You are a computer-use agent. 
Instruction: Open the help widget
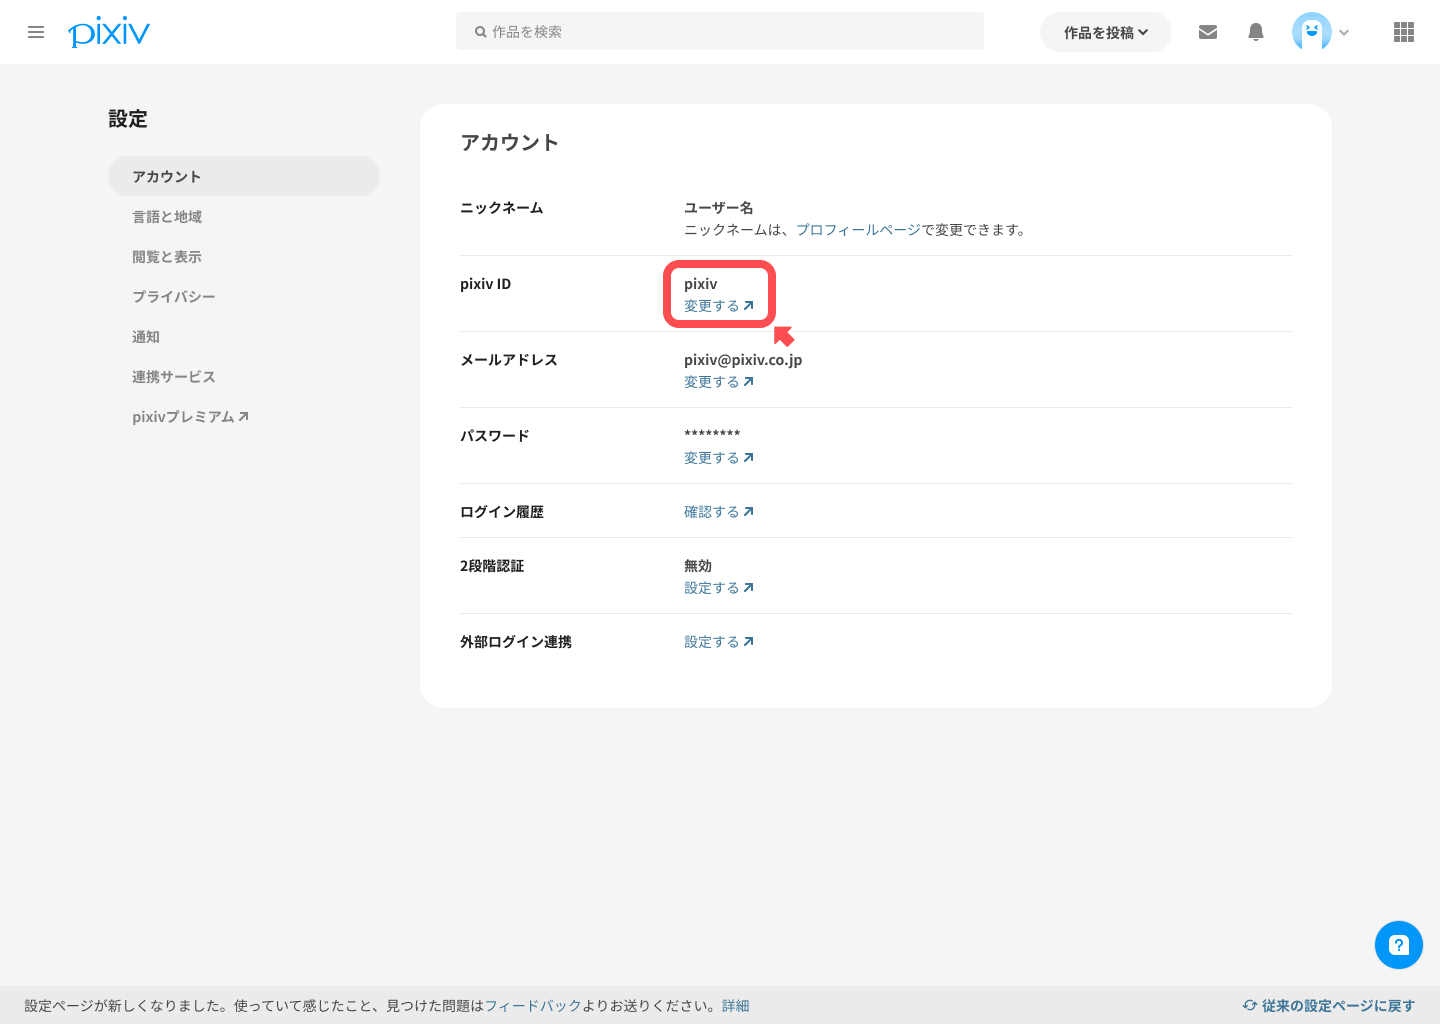(x=1398, y=944)
